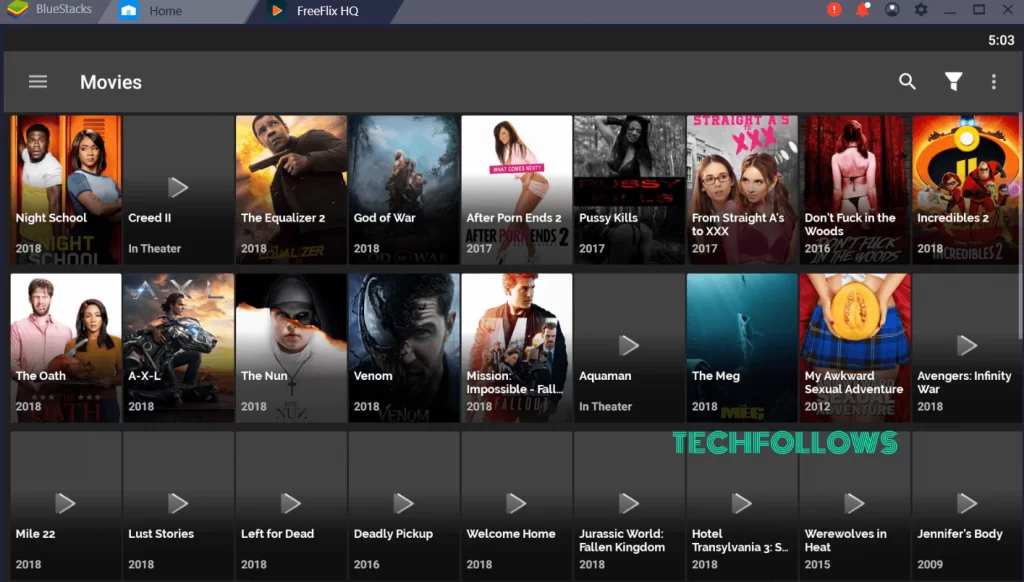
Task: Play the Welcome Home tile
Action: coord(517,506)
